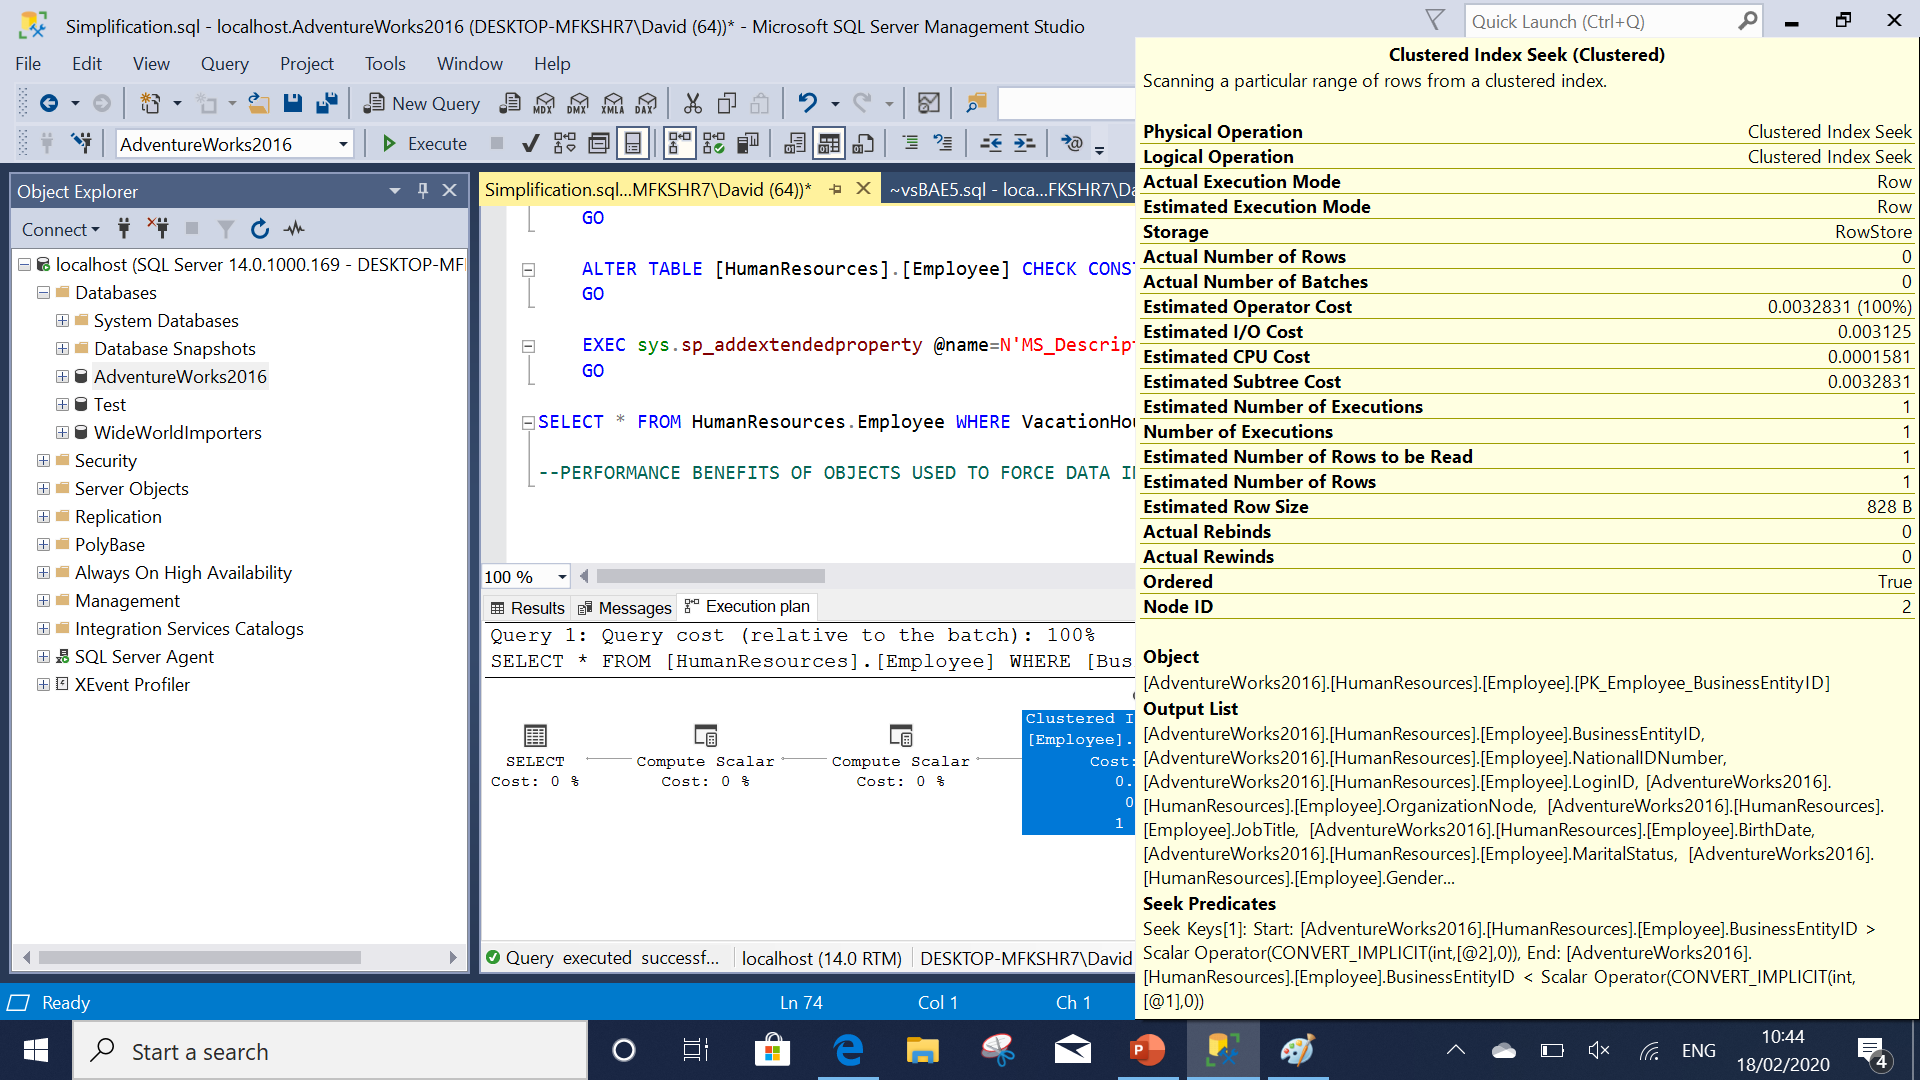Click New Query in toolbar
The height and width of the screenshot is (1080, 1920).
[421, 103]
